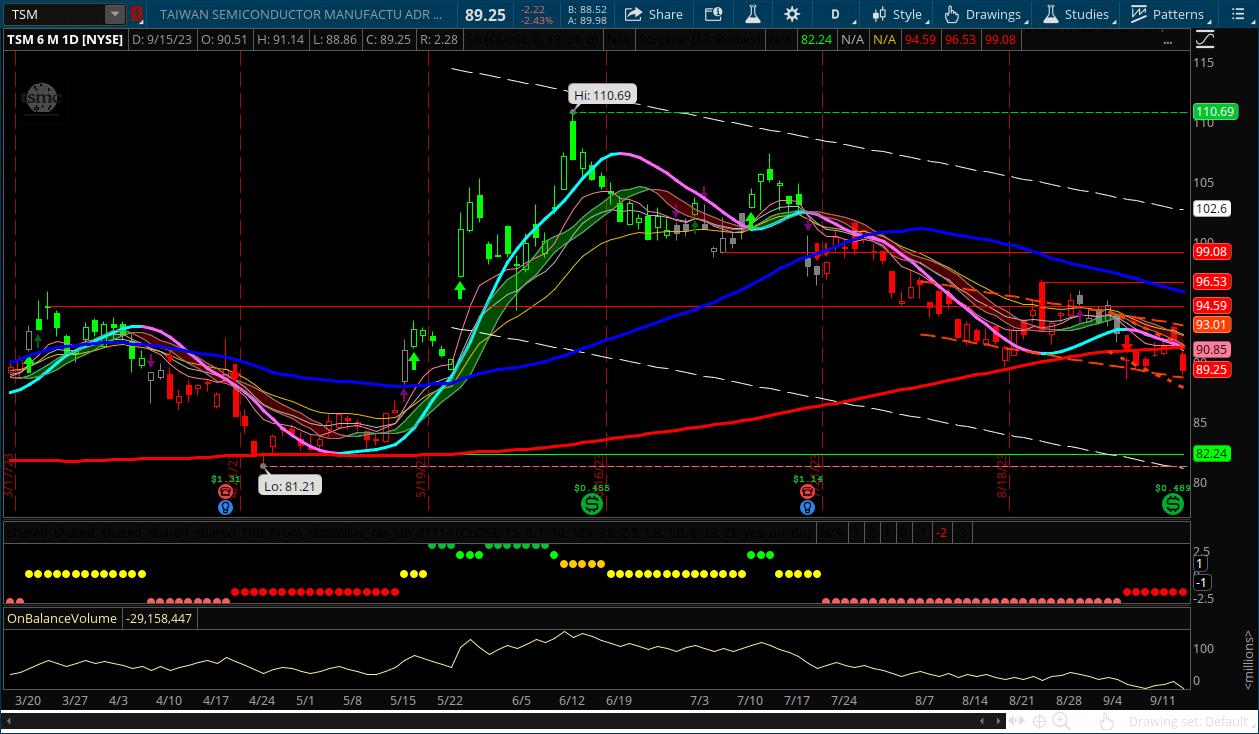This screenshot has height=734, width=1259.
Task: Open the Patterns menu
Action: click(1168, 14)
